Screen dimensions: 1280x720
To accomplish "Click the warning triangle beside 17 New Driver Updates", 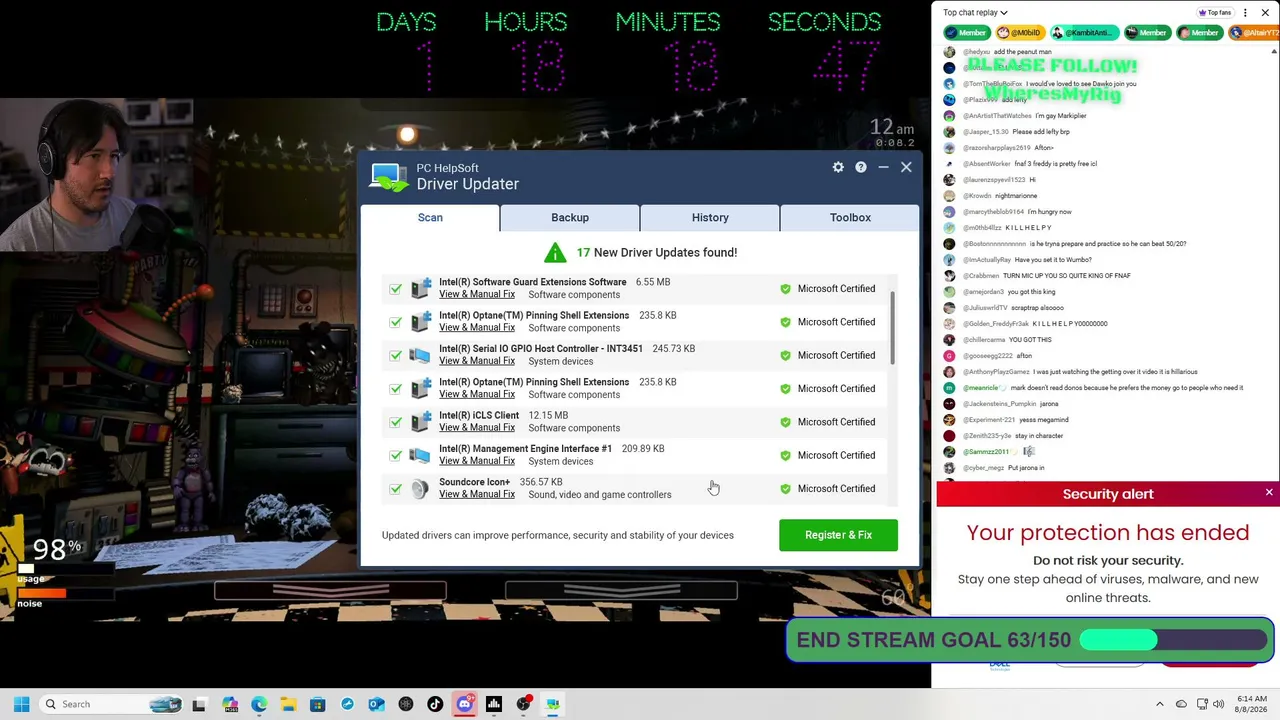I will [x=555, y=252].
